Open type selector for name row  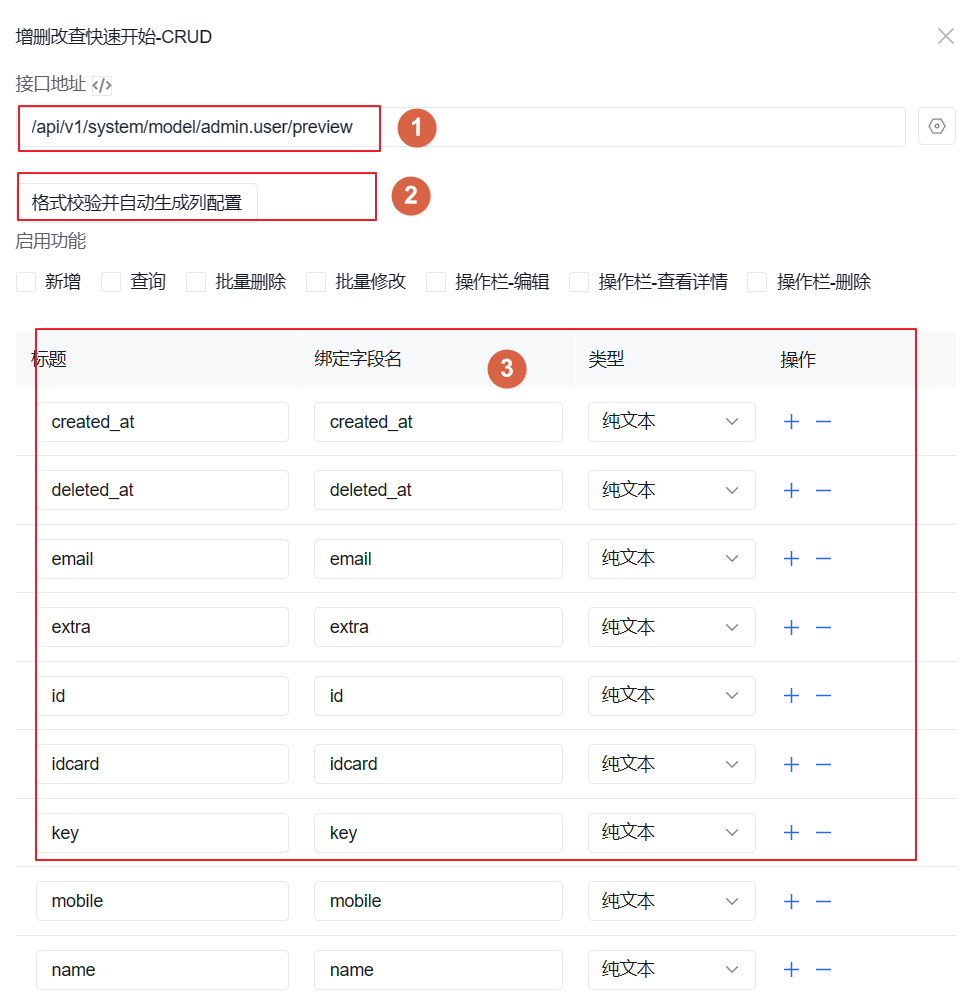[671, 970]
